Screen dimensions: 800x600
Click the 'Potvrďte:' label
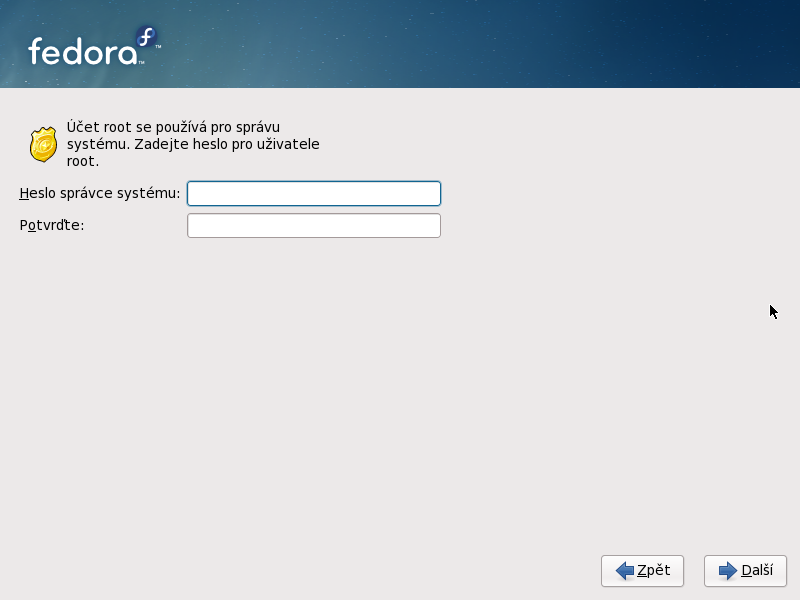tap(52, 225)
